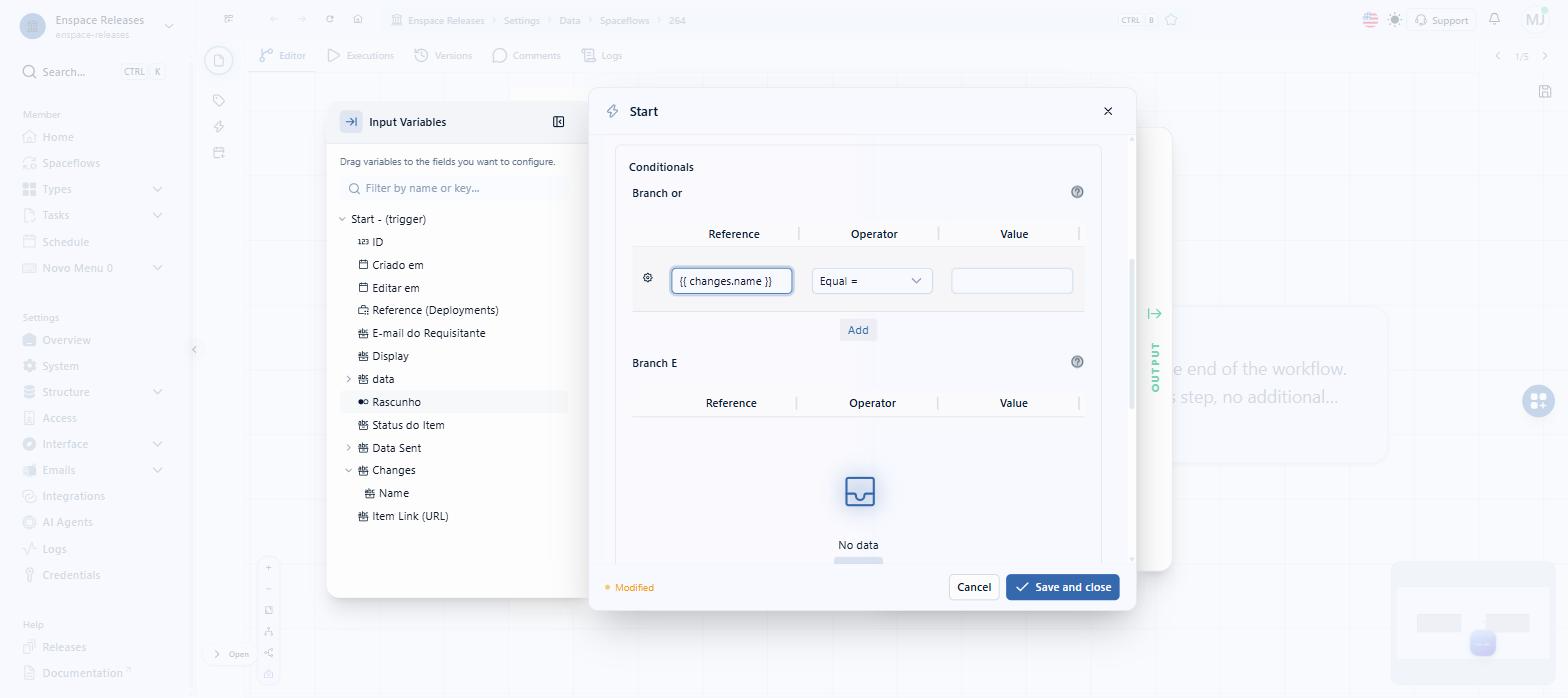Open Home in the sidebar
Viewport: 1568px width, 698px height.
48,137
